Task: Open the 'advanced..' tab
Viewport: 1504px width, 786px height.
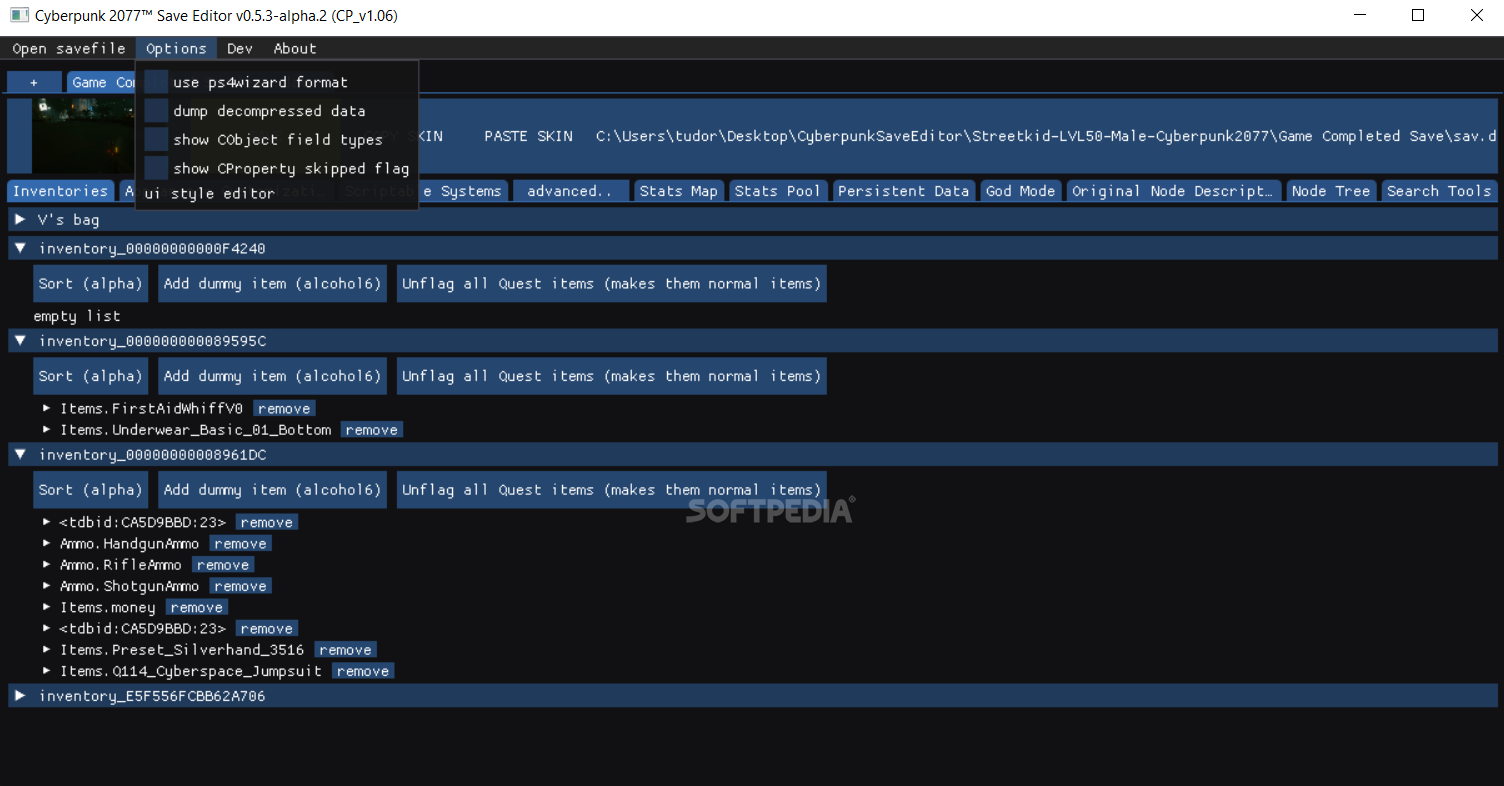Action: pyautogui.click(x=570, y=191)
